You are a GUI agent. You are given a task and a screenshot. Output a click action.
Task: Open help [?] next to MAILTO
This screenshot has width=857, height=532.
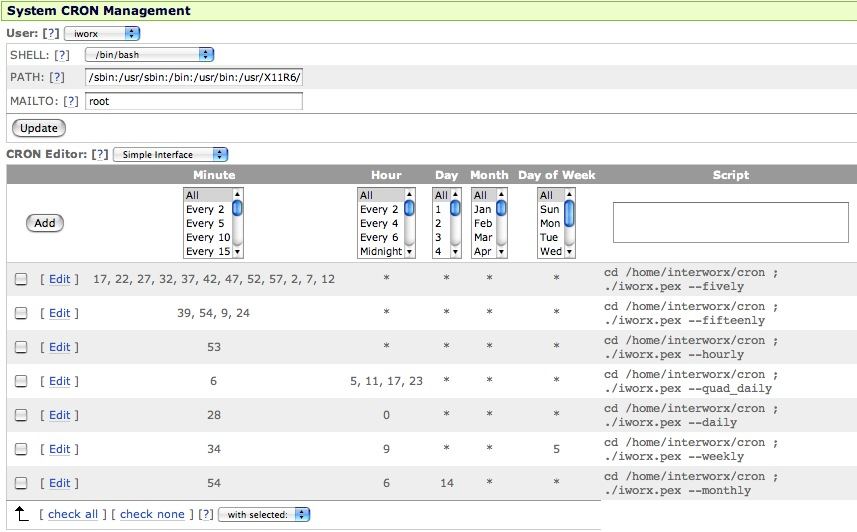click(71, 101)
